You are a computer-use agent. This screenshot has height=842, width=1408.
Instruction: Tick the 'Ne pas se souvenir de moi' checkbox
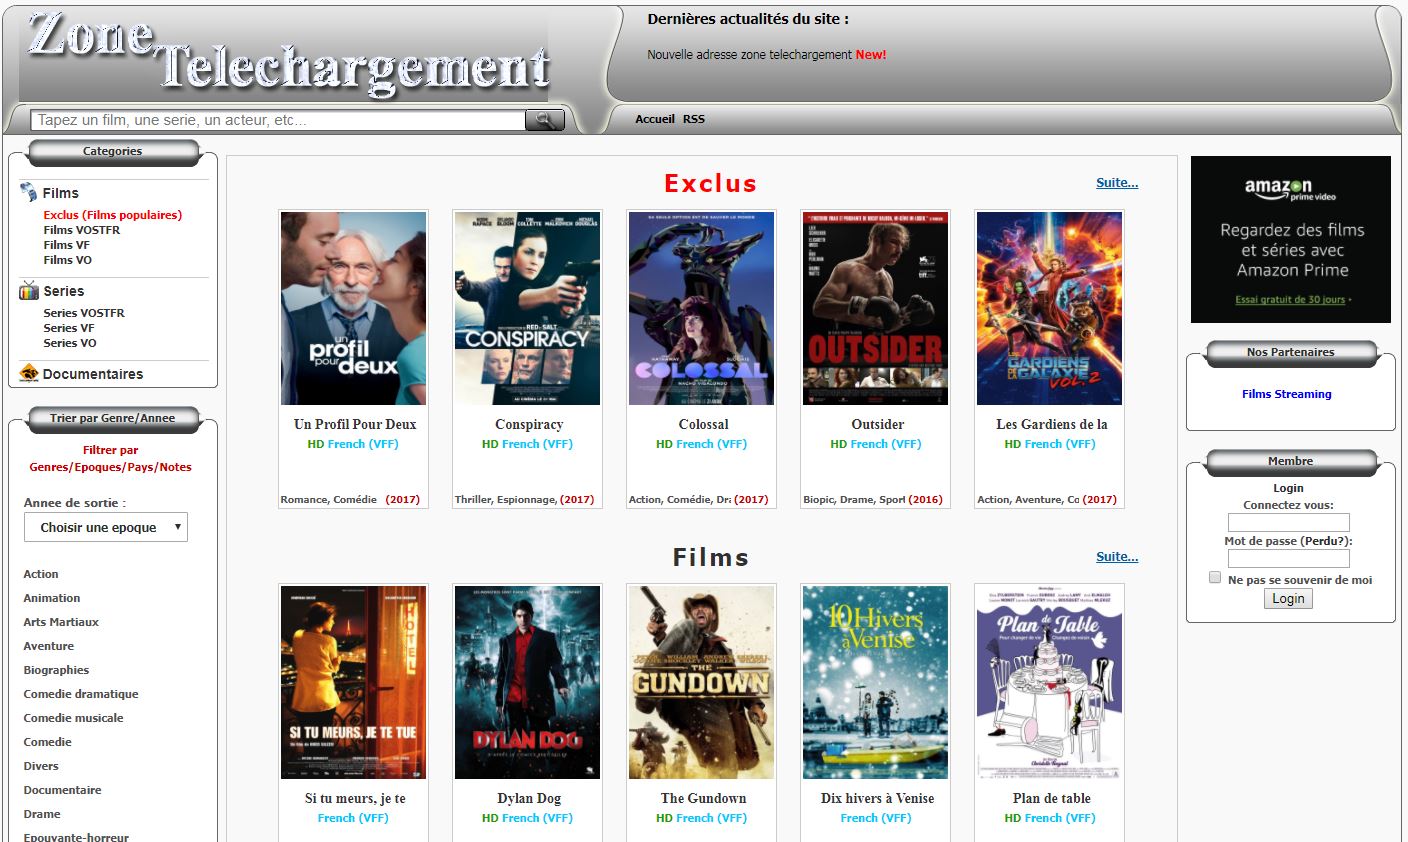tap(1215, 578)
